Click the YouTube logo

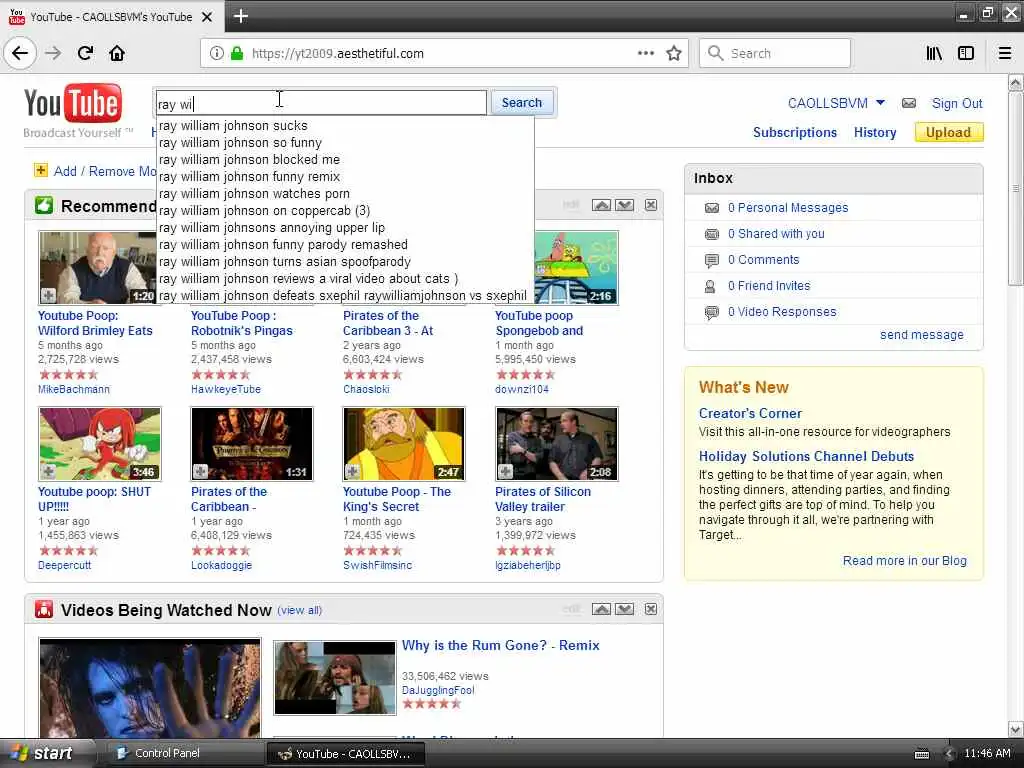coord(72,103)
